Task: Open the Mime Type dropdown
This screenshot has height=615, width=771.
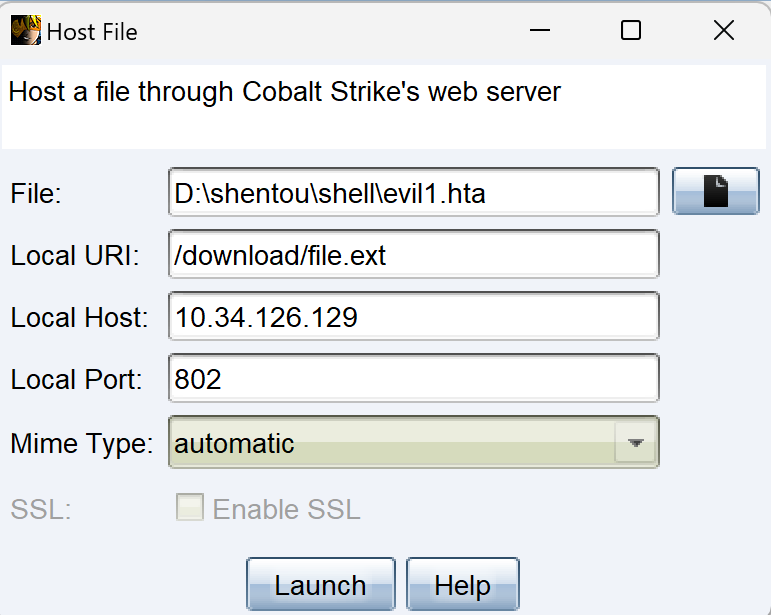Action: 414,442
